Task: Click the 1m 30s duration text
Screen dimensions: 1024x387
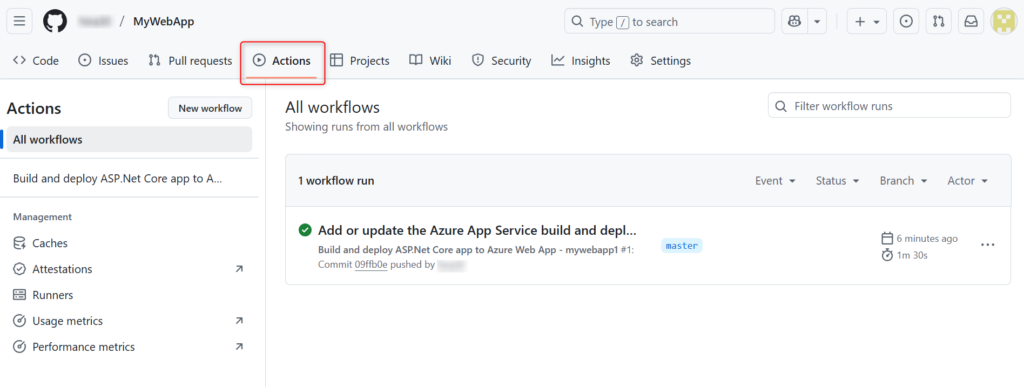Action: point(912,255)
